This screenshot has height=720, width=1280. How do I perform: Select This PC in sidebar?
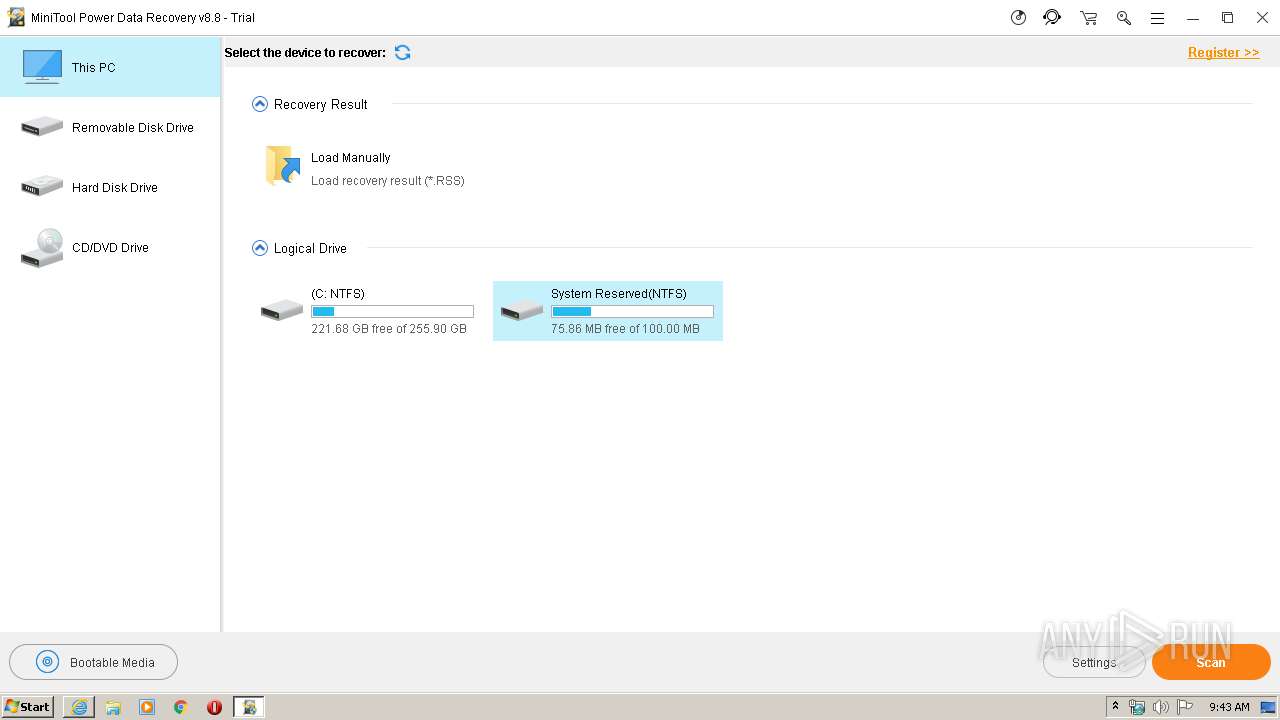[110, 67]
